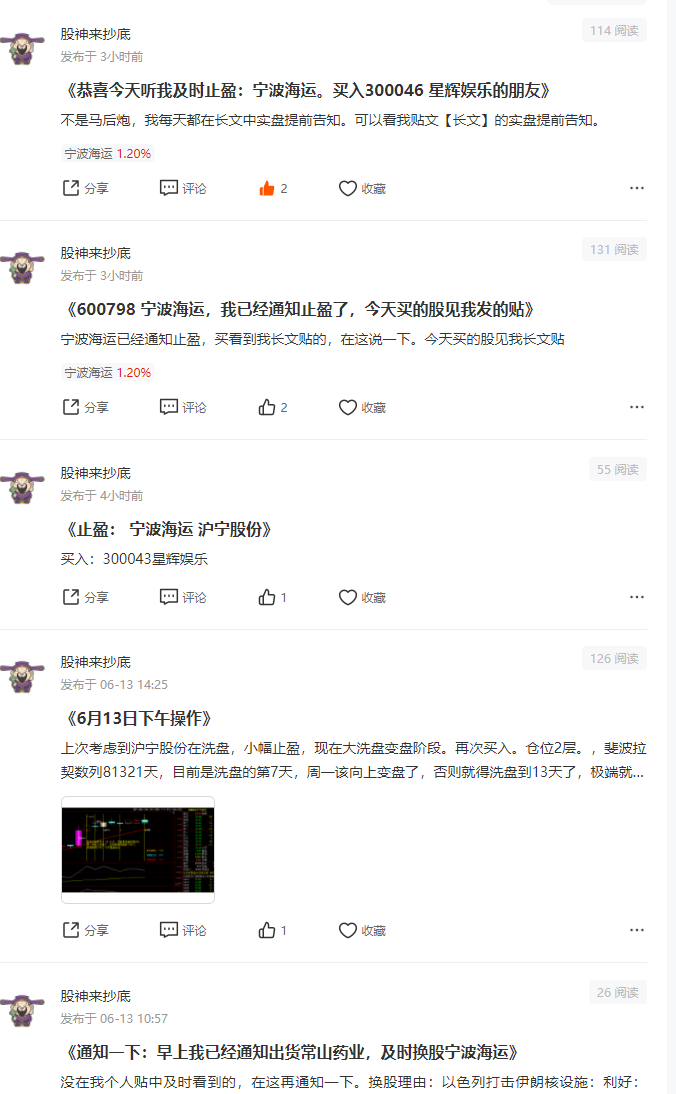Like the 6月13日下午操作 post
The width and height of the screenshot is (676, 1094).
273,930
